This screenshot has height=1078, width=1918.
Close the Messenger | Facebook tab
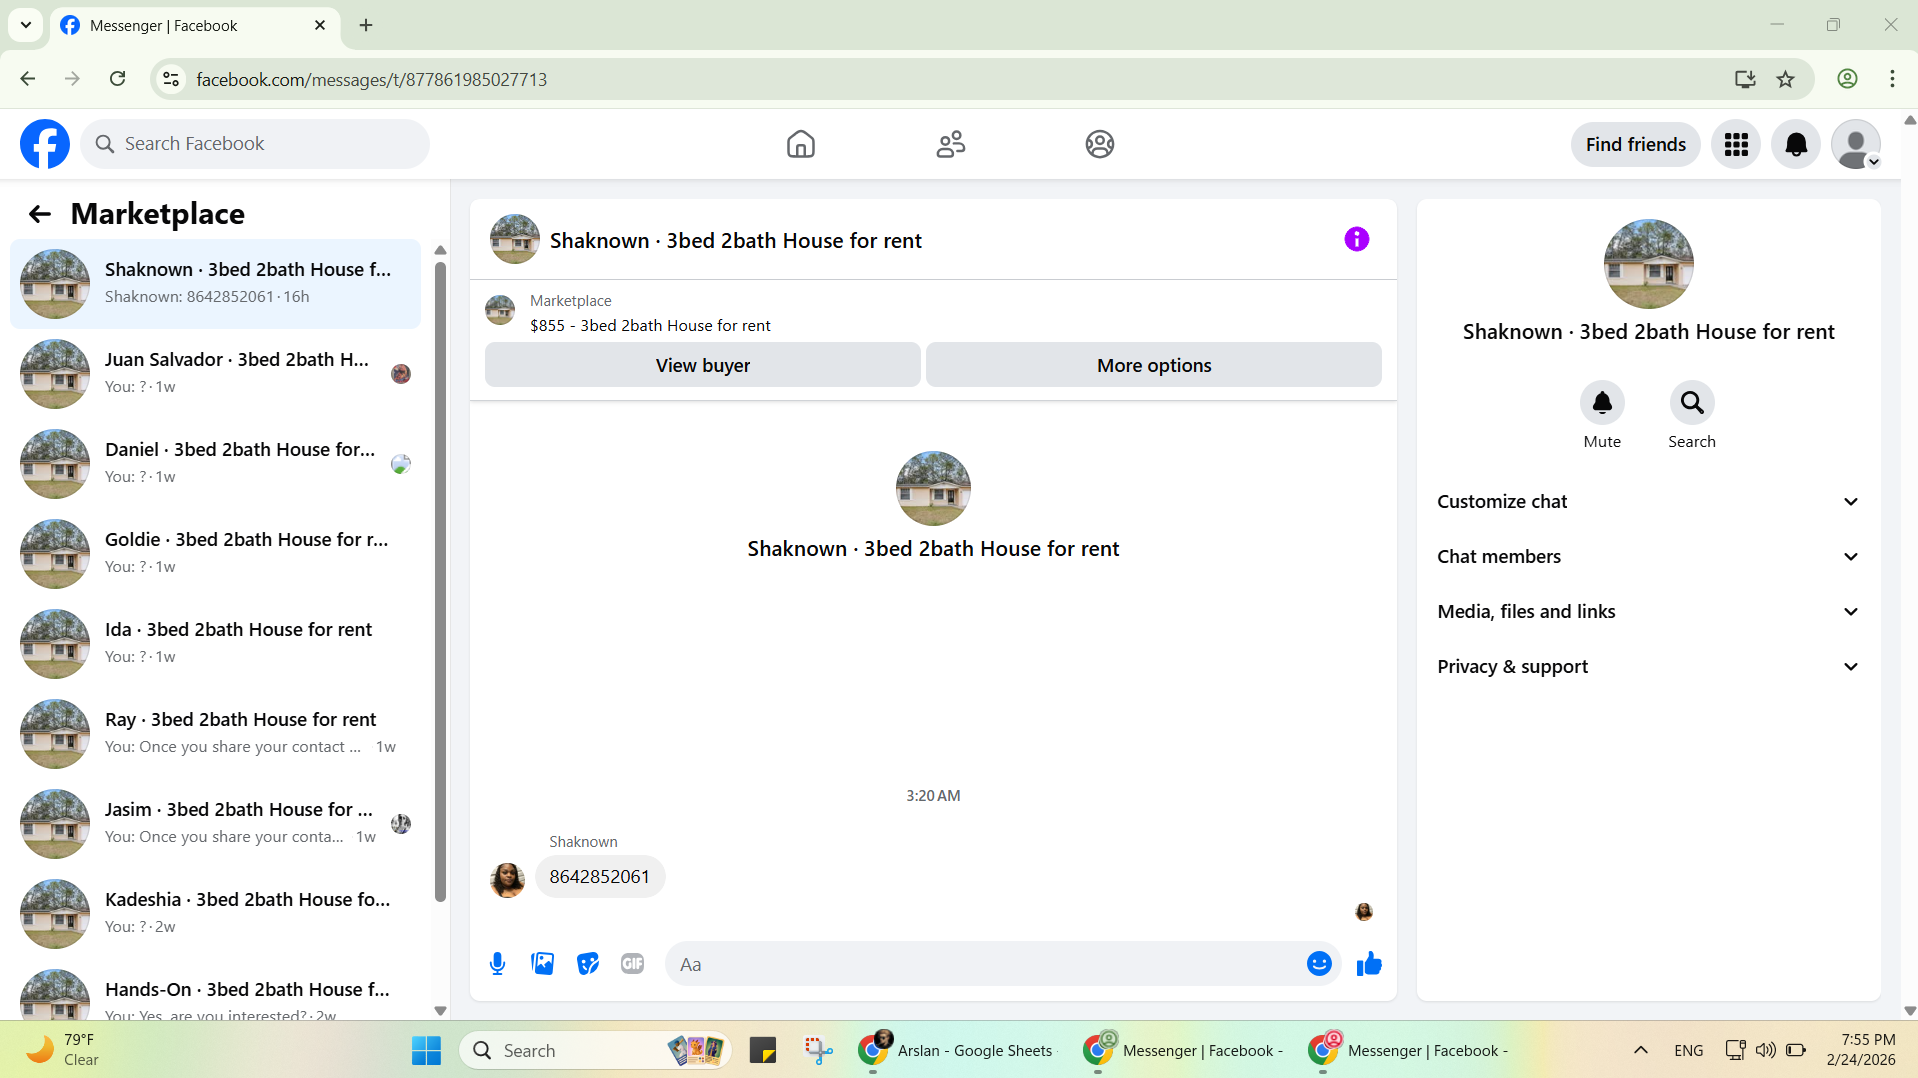[320, 25]
